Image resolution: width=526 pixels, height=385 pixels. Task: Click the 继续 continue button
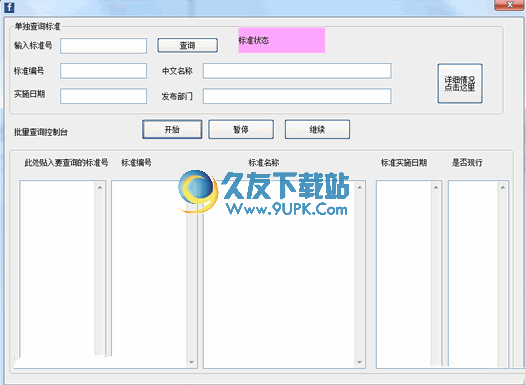click(x=317, y=129)
